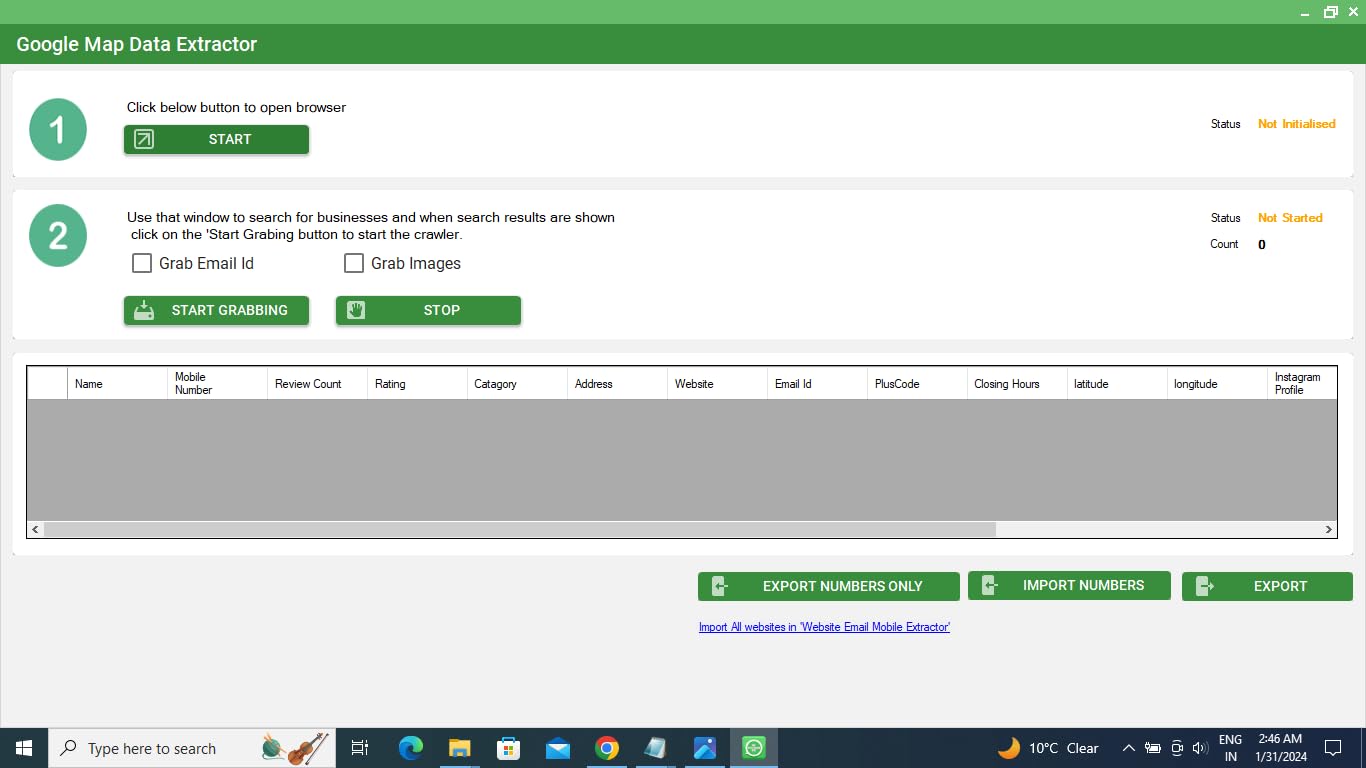Viewport: 1366px width, 768px height.
Task: Select the Email Id column header
Action: [817, 384]
